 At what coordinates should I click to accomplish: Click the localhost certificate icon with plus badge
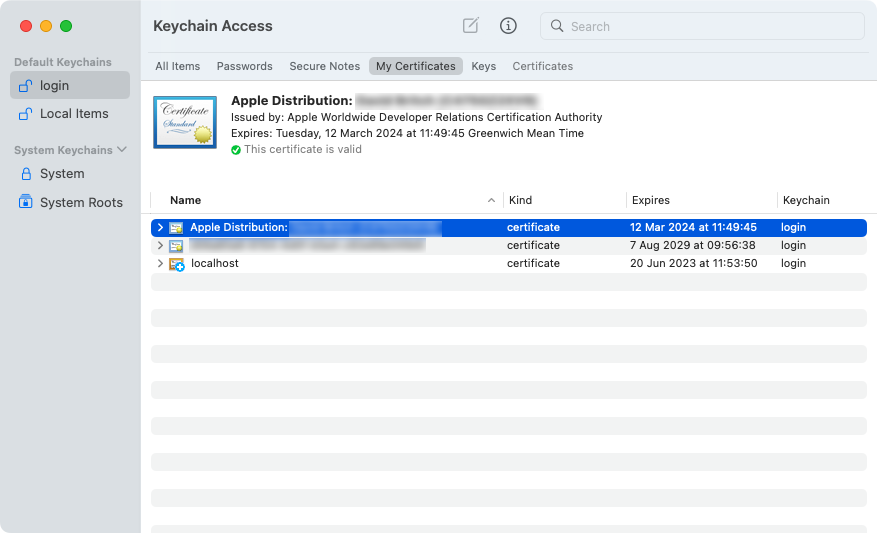[x=177, y=264]
